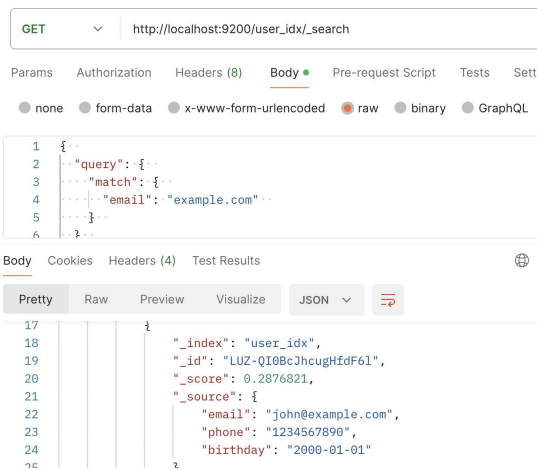This screenshot has height=470, width=537.
Task: Click the phone value "1234567890"
Action: click(x=308, y=432)
